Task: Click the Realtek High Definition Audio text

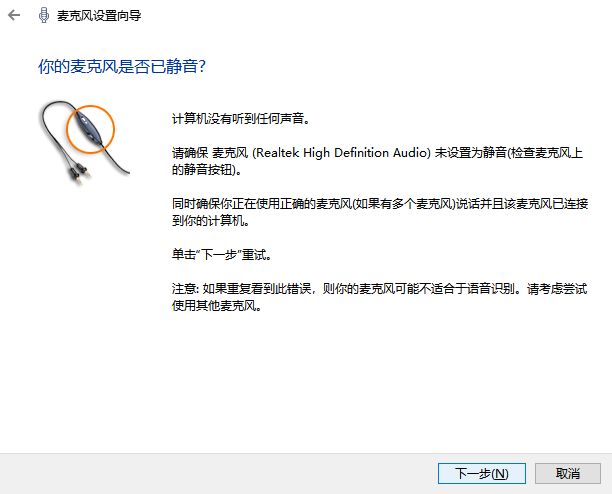Action: point(342,152)
